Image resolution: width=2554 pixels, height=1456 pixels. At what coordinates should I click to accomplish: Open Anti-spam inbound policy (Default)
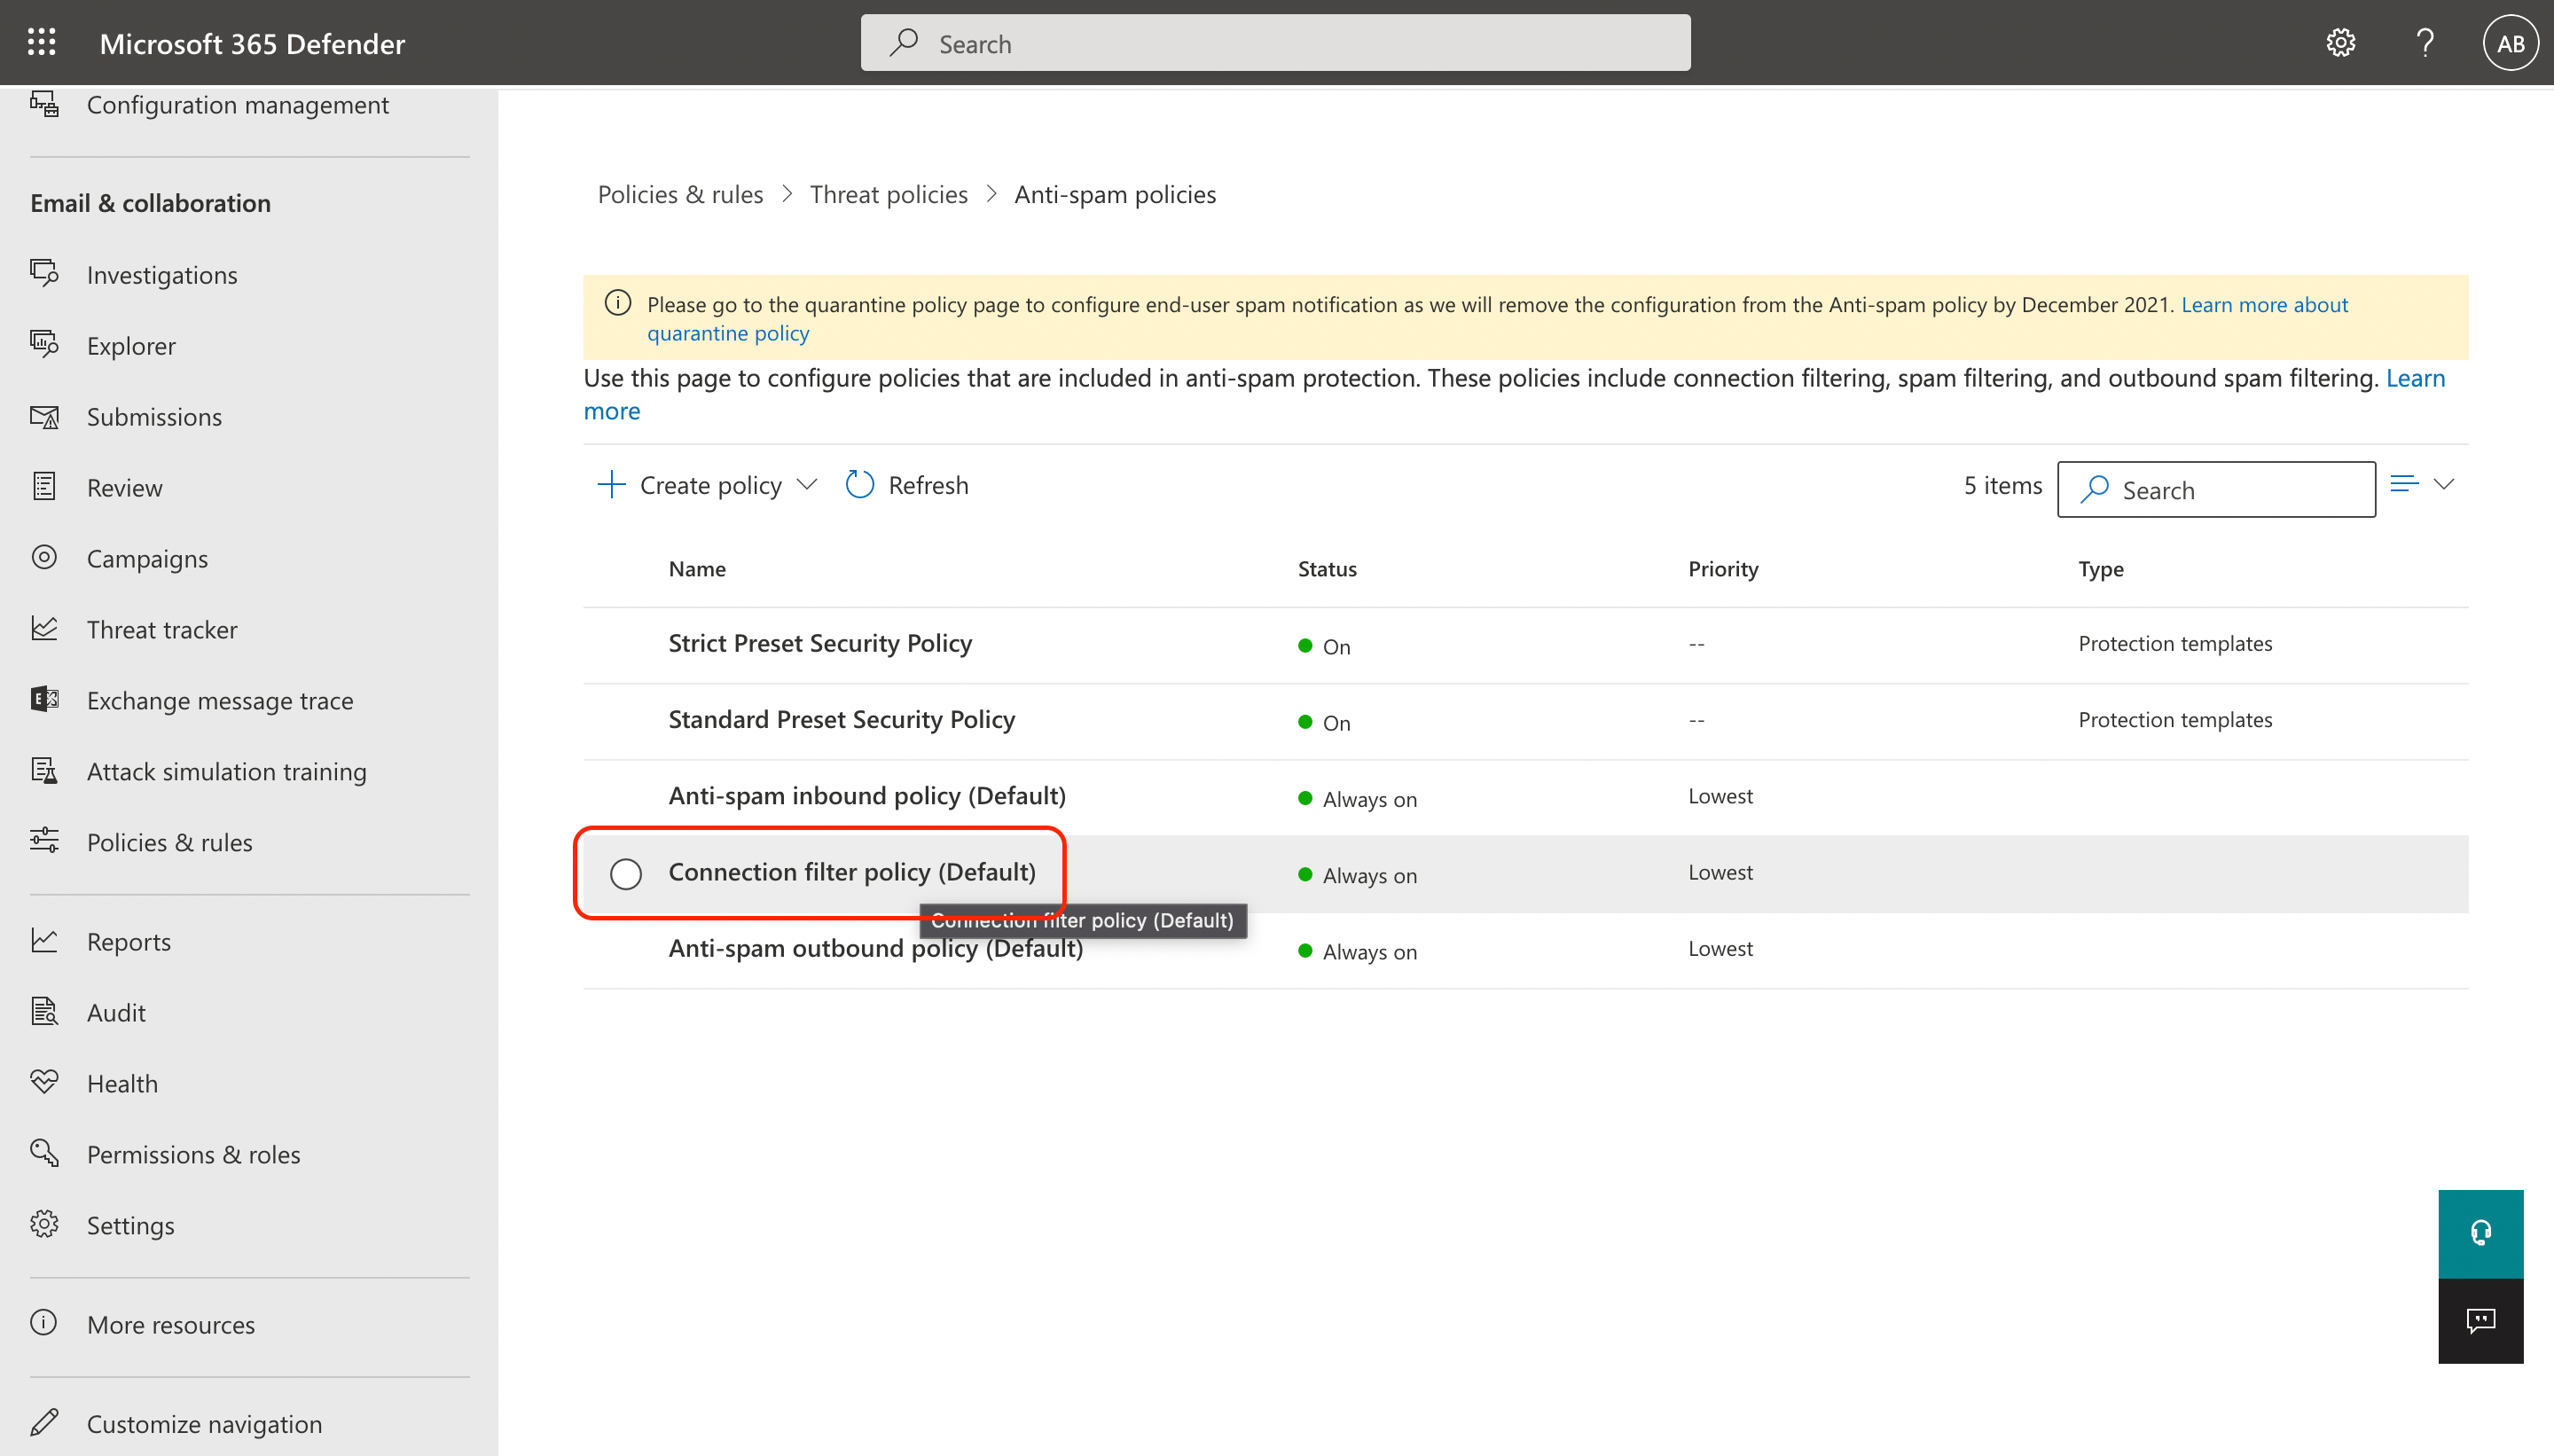[x=867, y=795]
